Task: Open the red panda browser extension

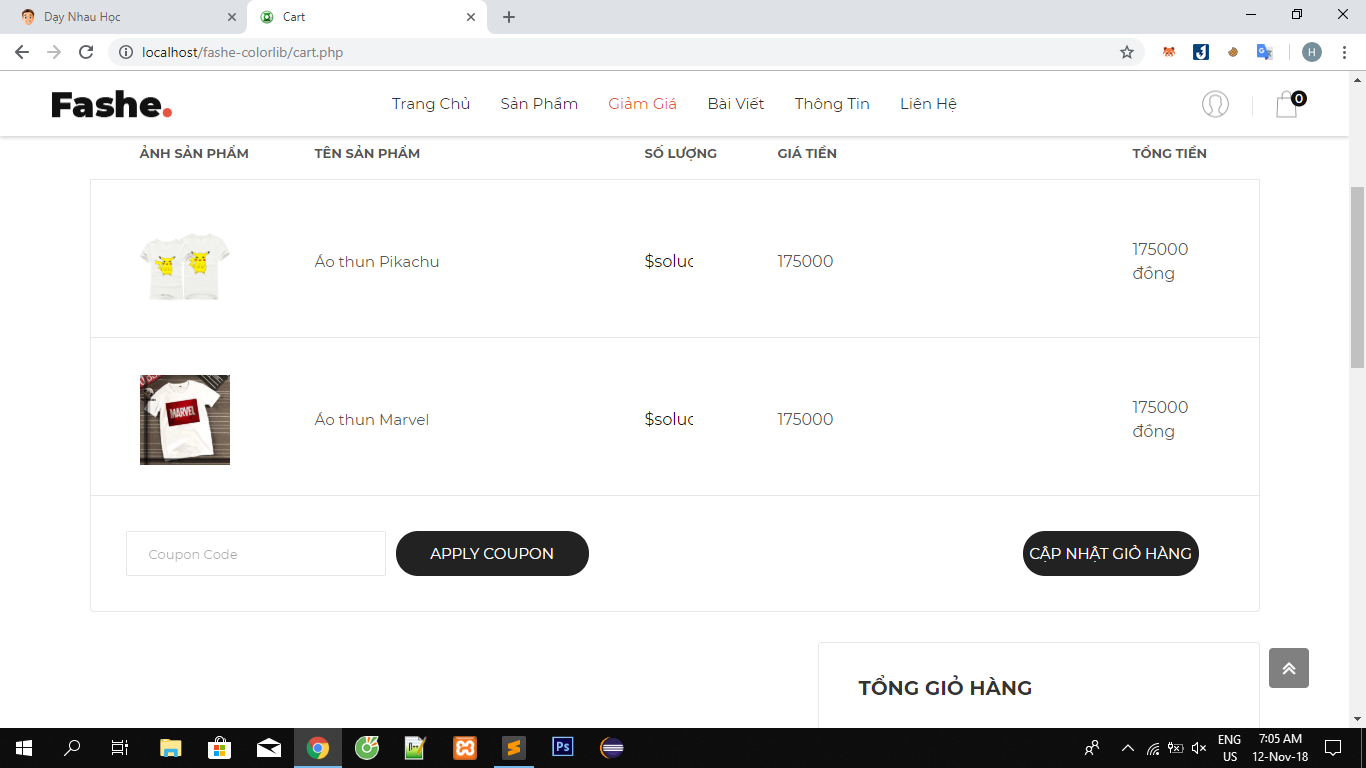Action: pos(1168,52)
